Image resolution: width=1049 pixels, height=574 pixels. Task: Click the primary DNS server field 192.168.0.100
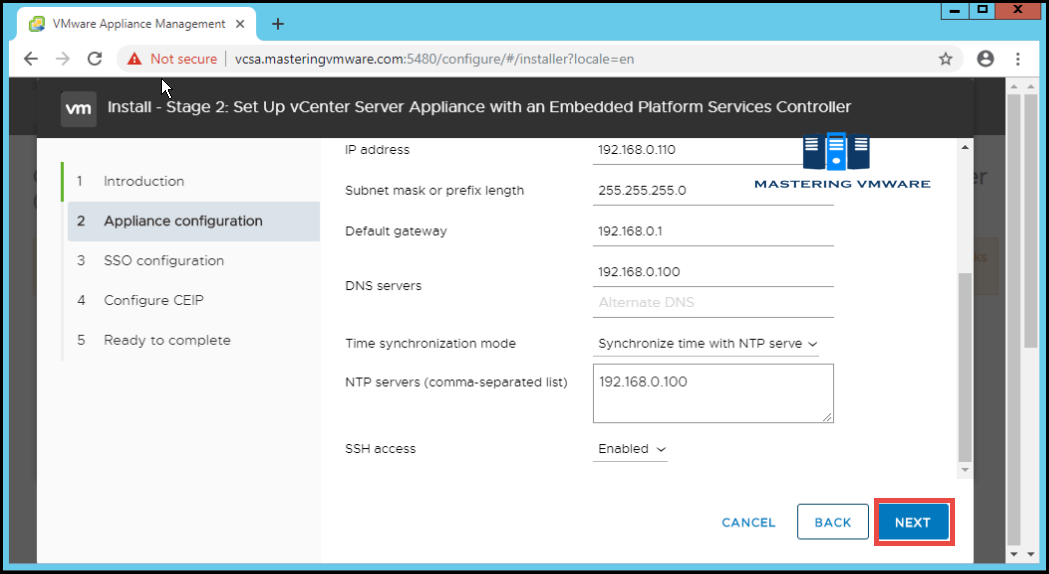tap(712, 272)
